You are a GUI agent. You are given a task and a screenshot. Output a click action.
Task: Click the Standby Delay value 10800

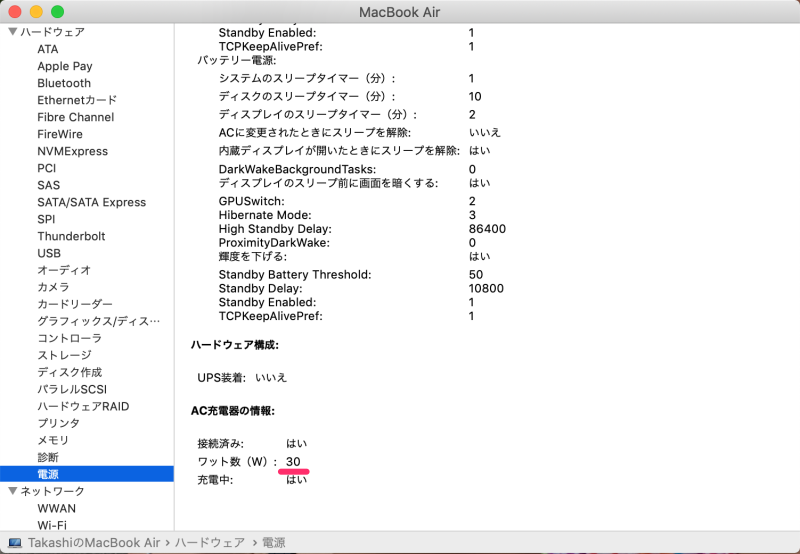click(486, 289)
